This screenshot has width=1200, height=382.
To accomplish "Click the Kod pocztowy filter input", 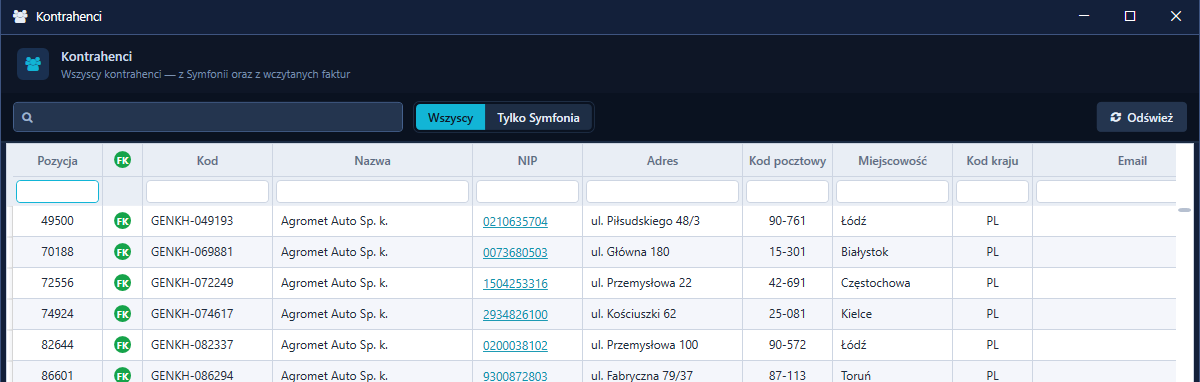I will coord(787,191).
